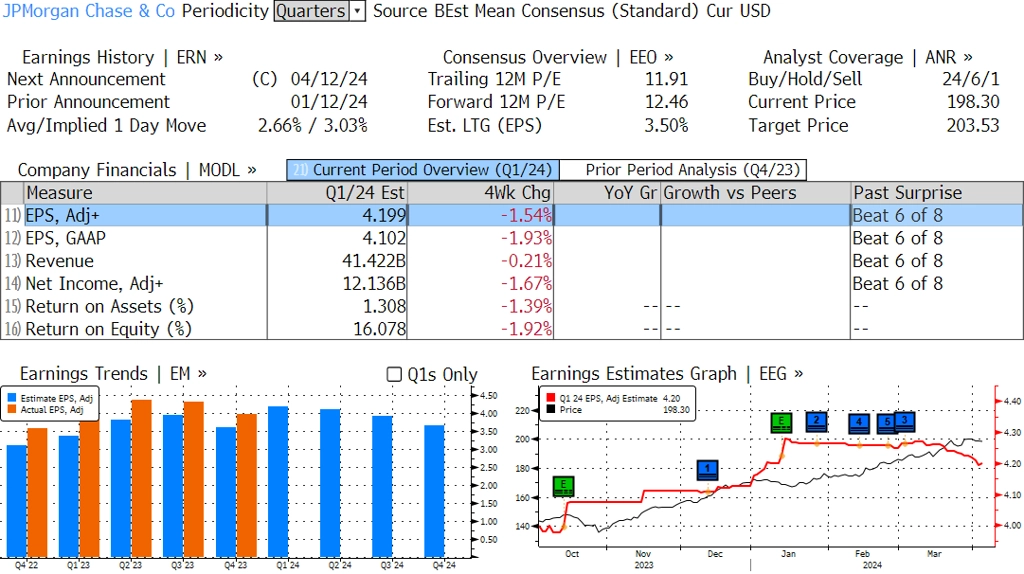Click Buy/Hold/Sell value 24/6/1
Image resolution: width=1024 pixels, height=574 pixels.
970,79
